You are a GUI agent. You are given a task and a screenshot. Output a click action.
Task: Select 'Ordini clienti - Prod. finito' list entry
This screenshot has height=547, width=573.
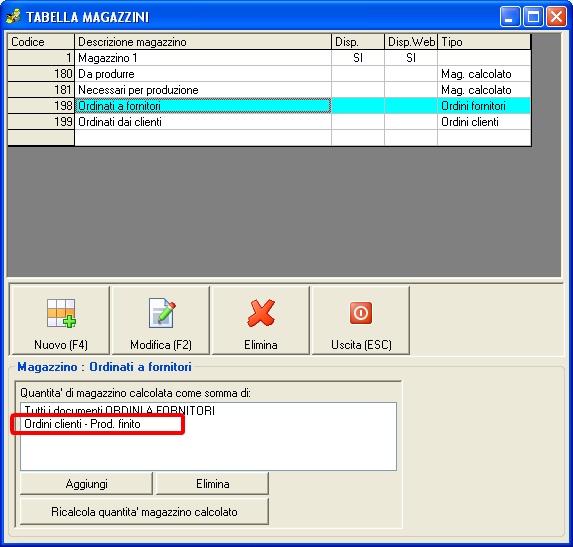[83, 424]
